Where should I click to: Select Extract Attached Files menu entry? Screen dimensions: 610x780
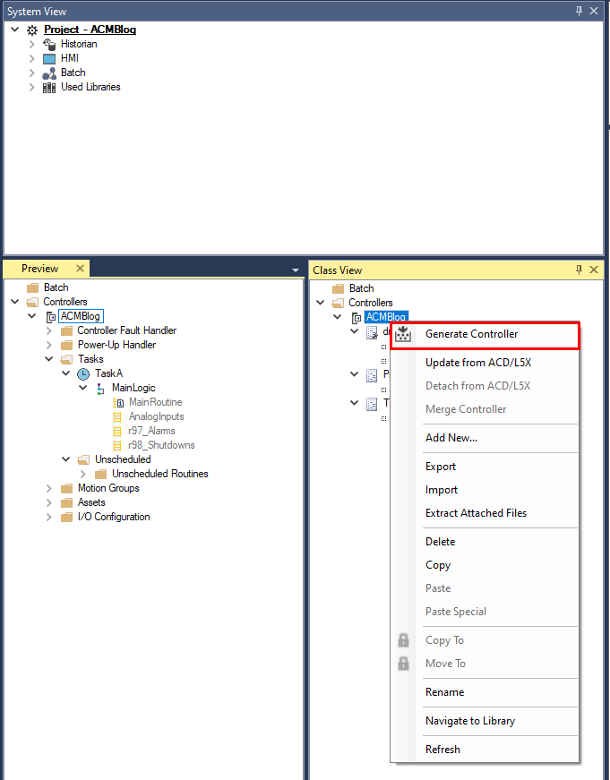475,513
